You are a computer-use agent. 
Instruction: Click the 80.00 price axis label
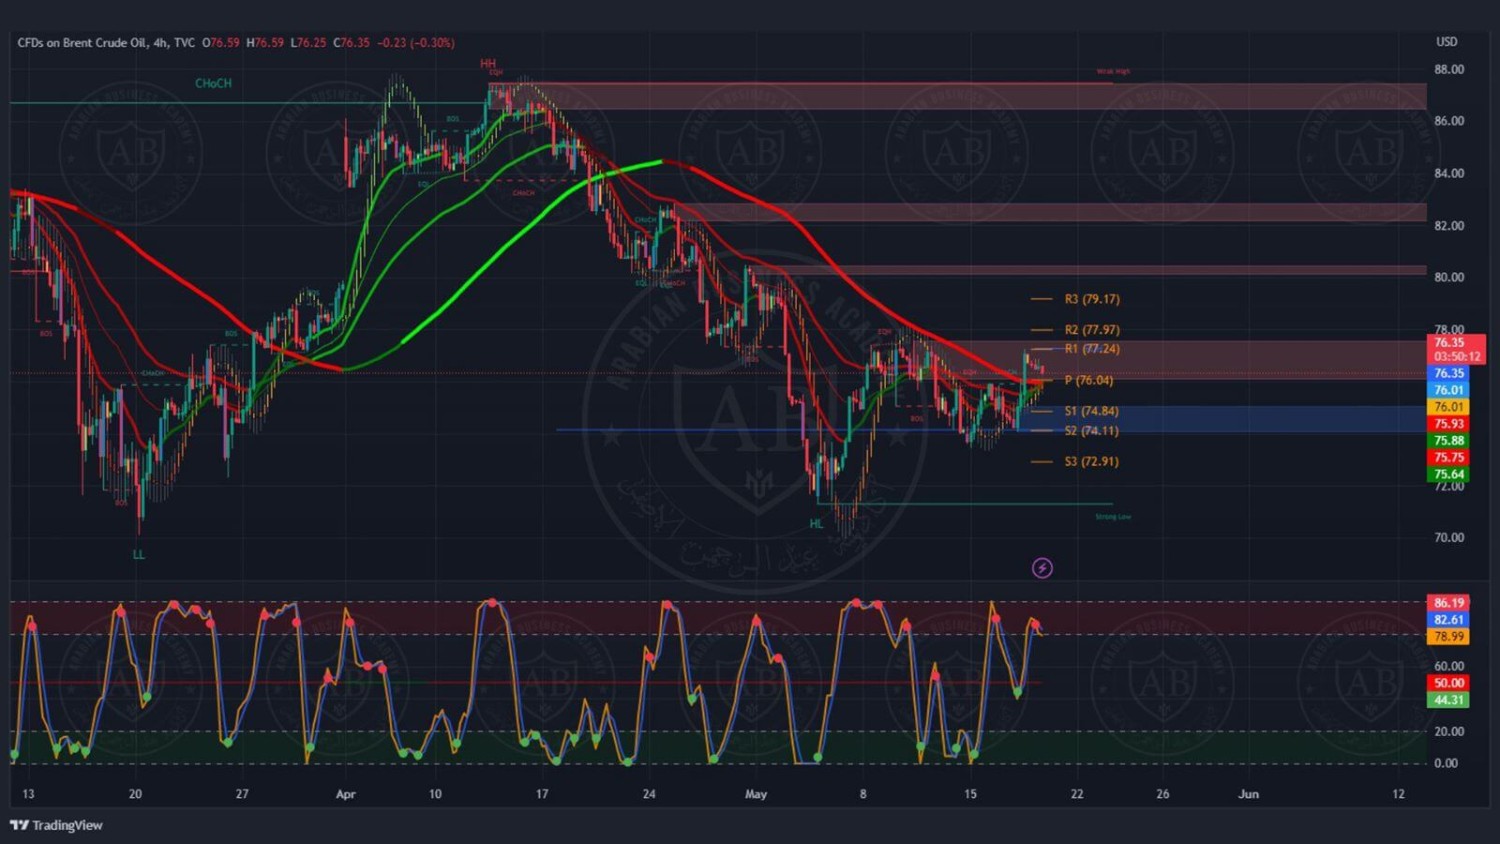[1449, 278]
